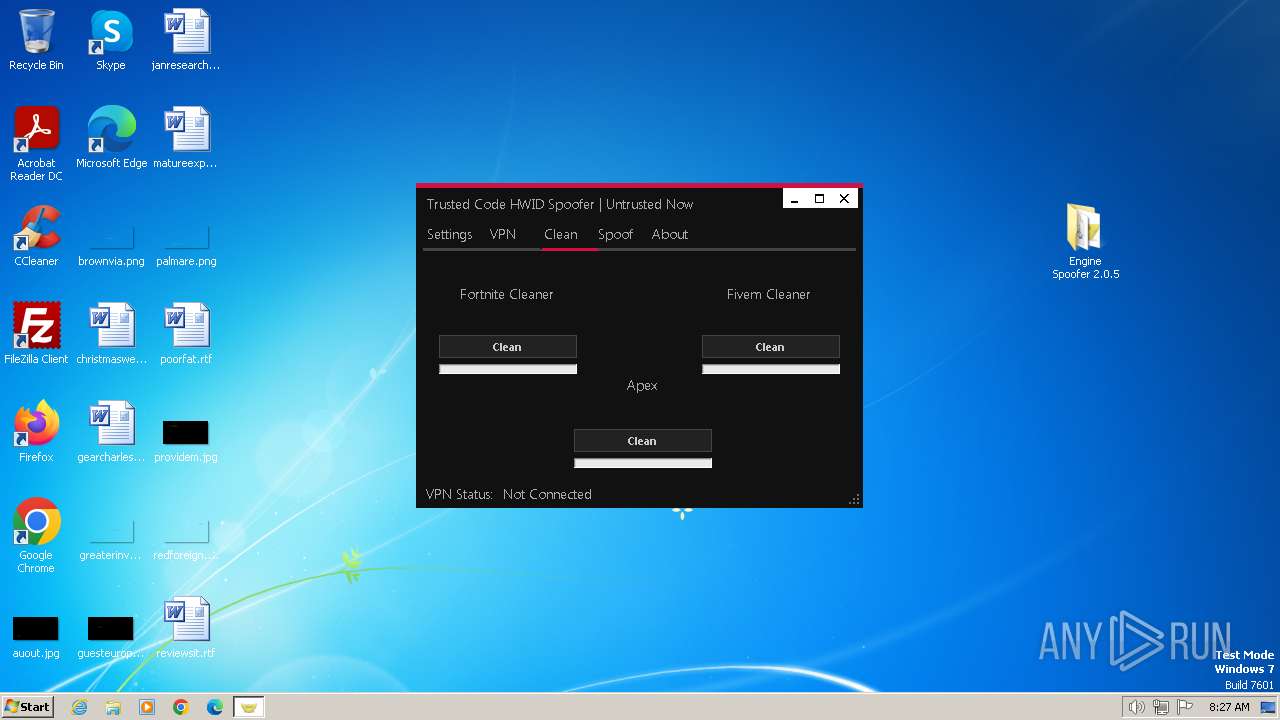Click the Fivem Cleaner label

click(768, 294)
